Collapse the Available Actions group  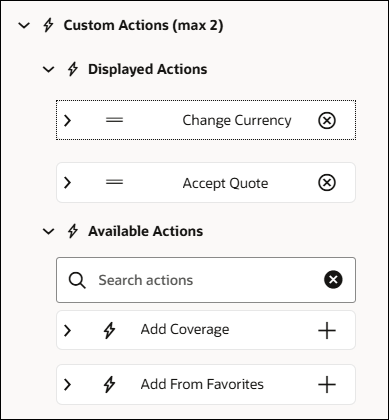(x=49, y=231)
